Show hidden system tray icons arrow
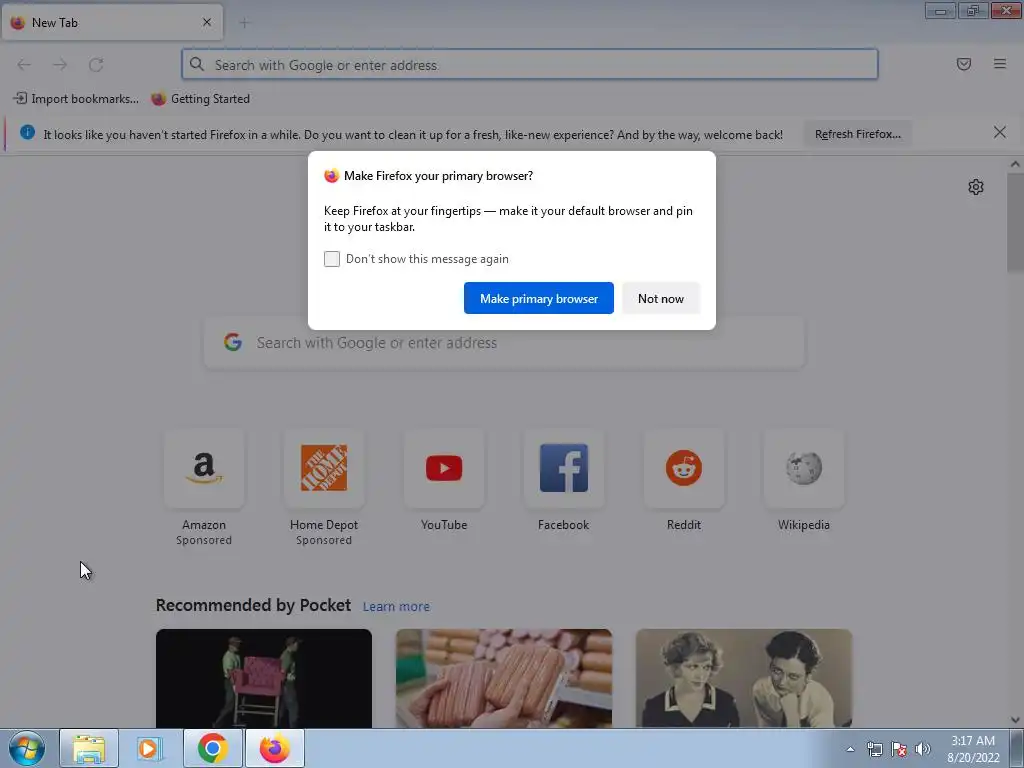Screen dimensions: 1024x768 (x=850, y=750)
